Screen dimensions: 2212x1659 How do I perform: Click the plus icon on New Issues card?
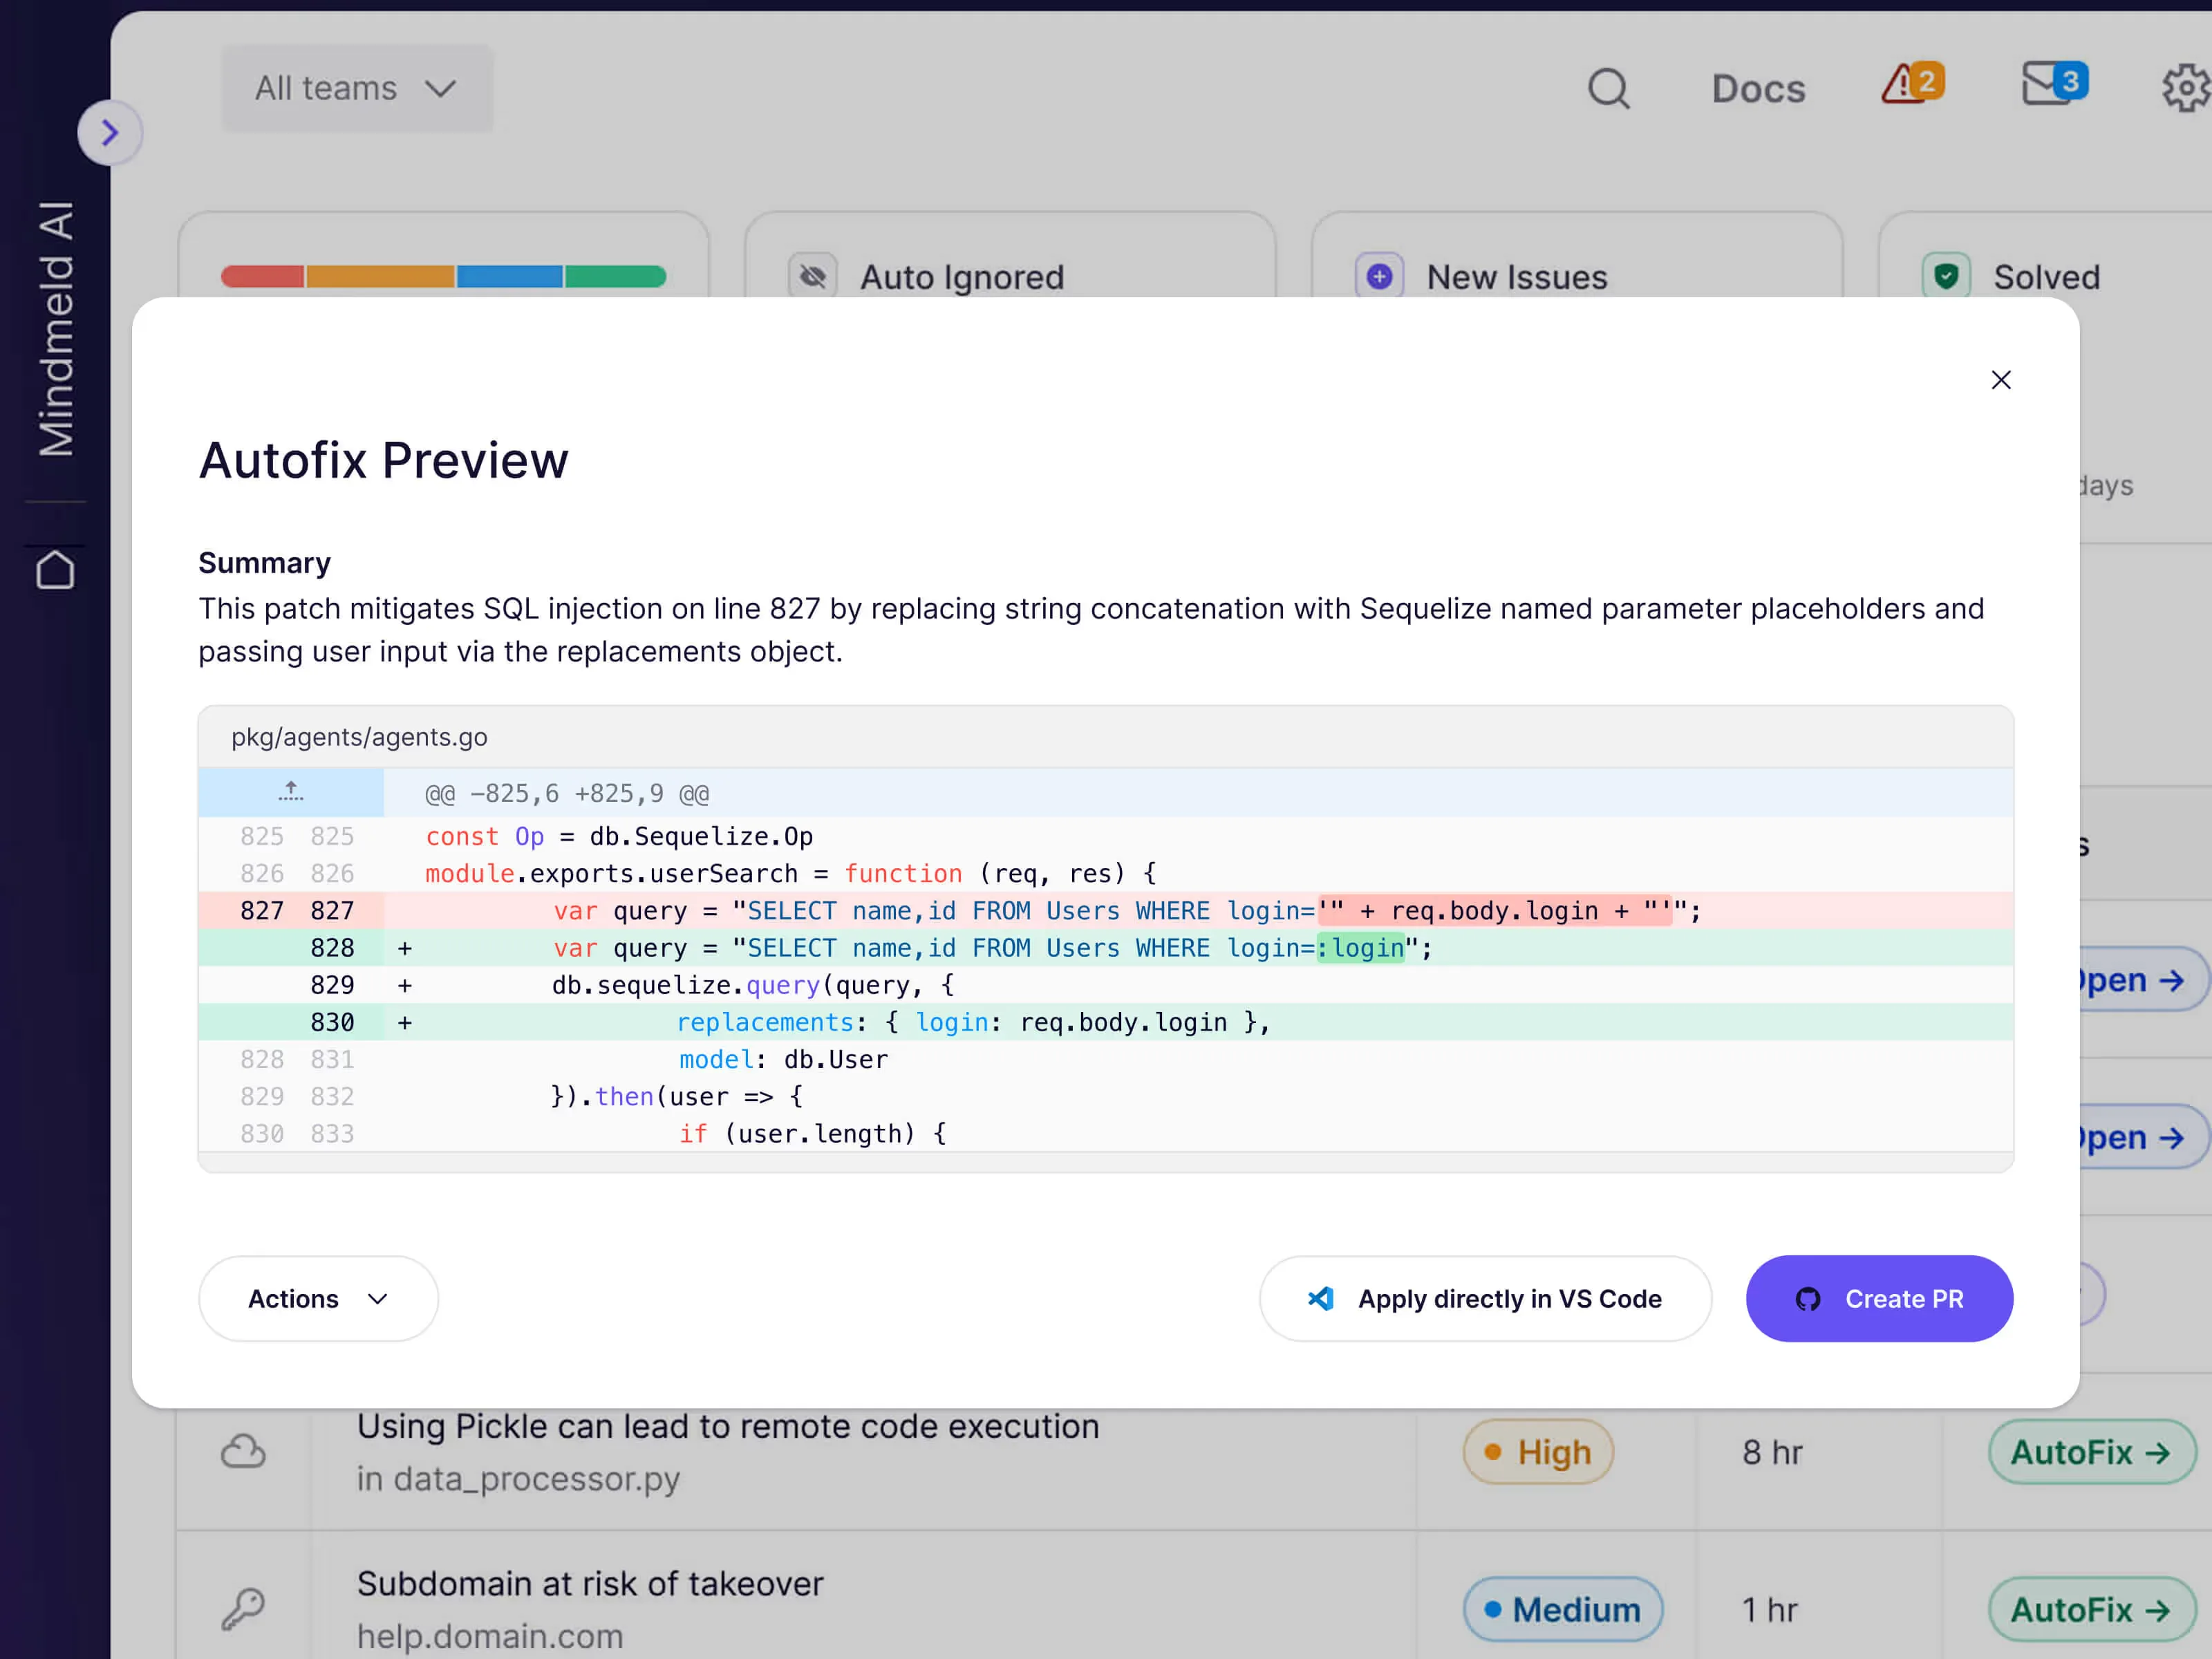(x=1380, y=276)
